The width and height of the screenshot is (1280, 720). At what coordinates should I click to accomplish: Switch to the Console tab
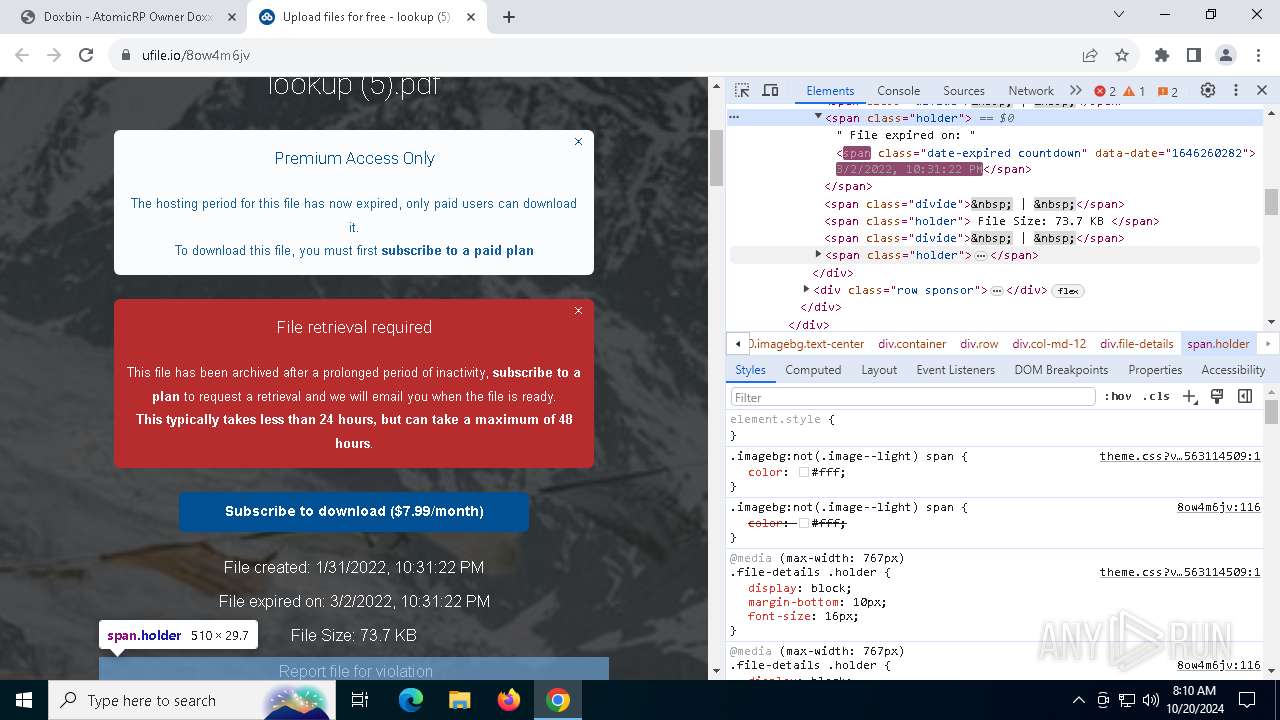coord(898,90)
